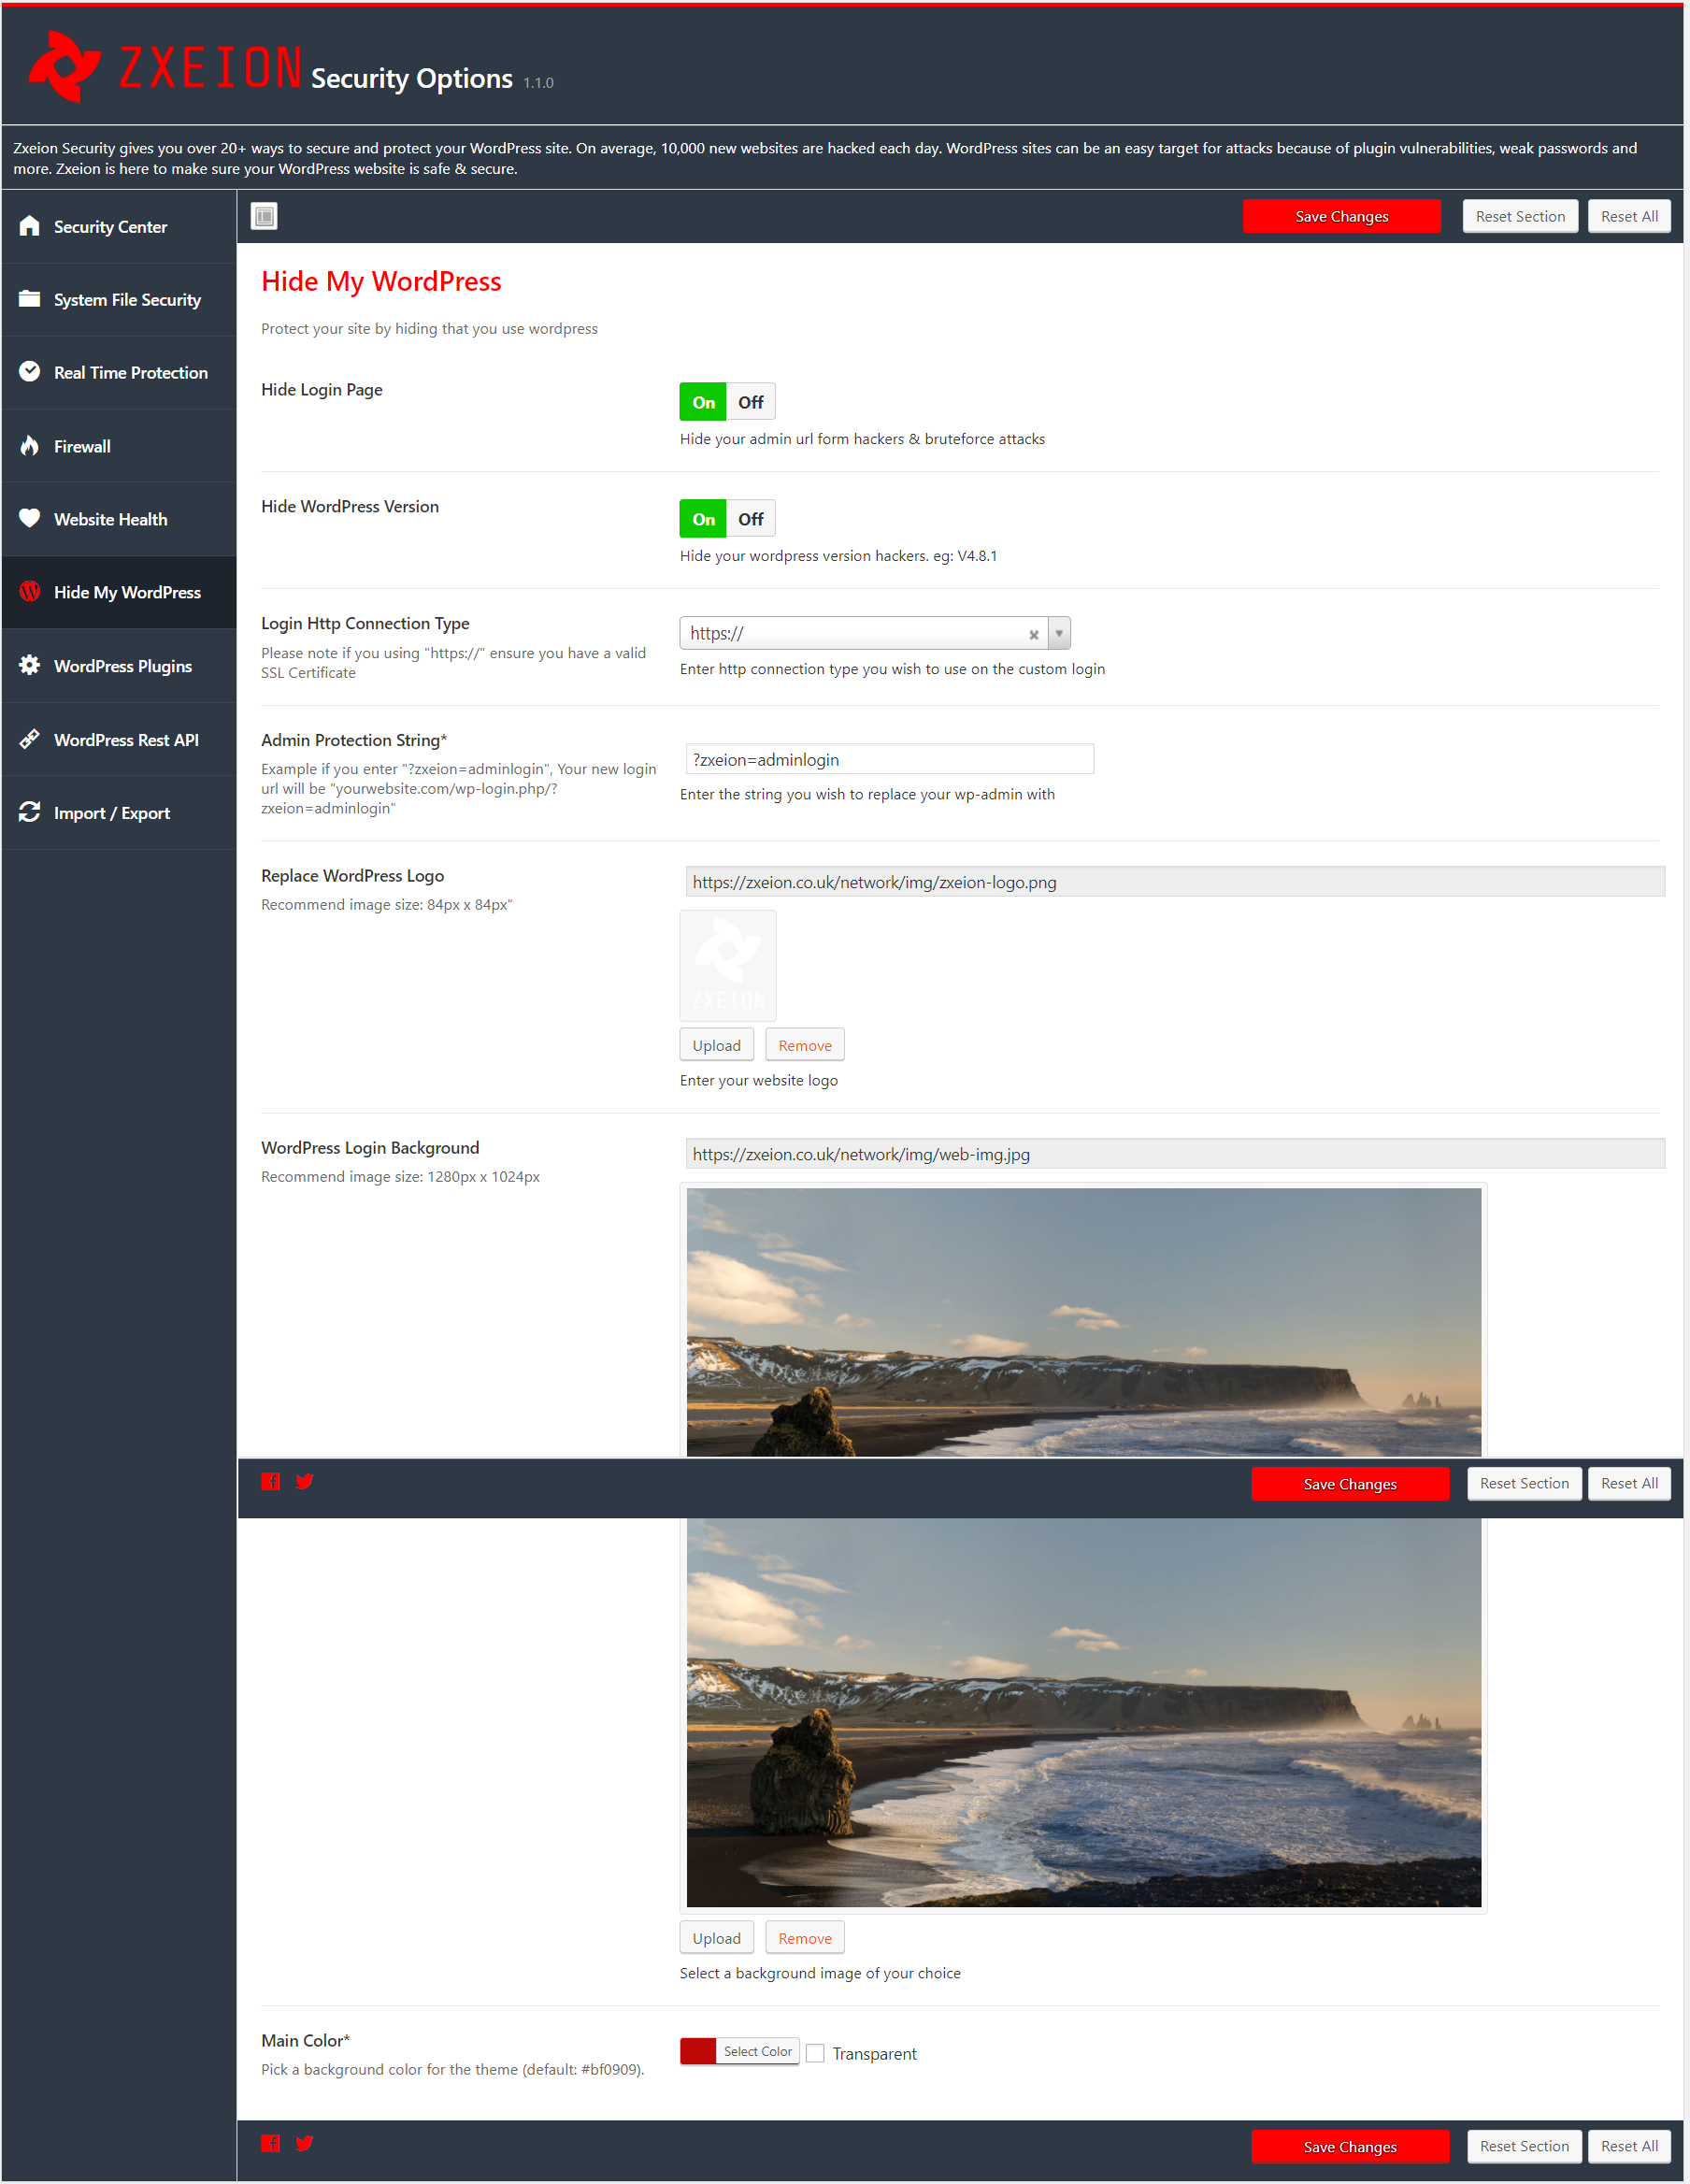Viewport: 1690px width, 2184px height.
Task: Click the Facebook icon in the bar overlapping the background image
Action: coord(271,1481)
